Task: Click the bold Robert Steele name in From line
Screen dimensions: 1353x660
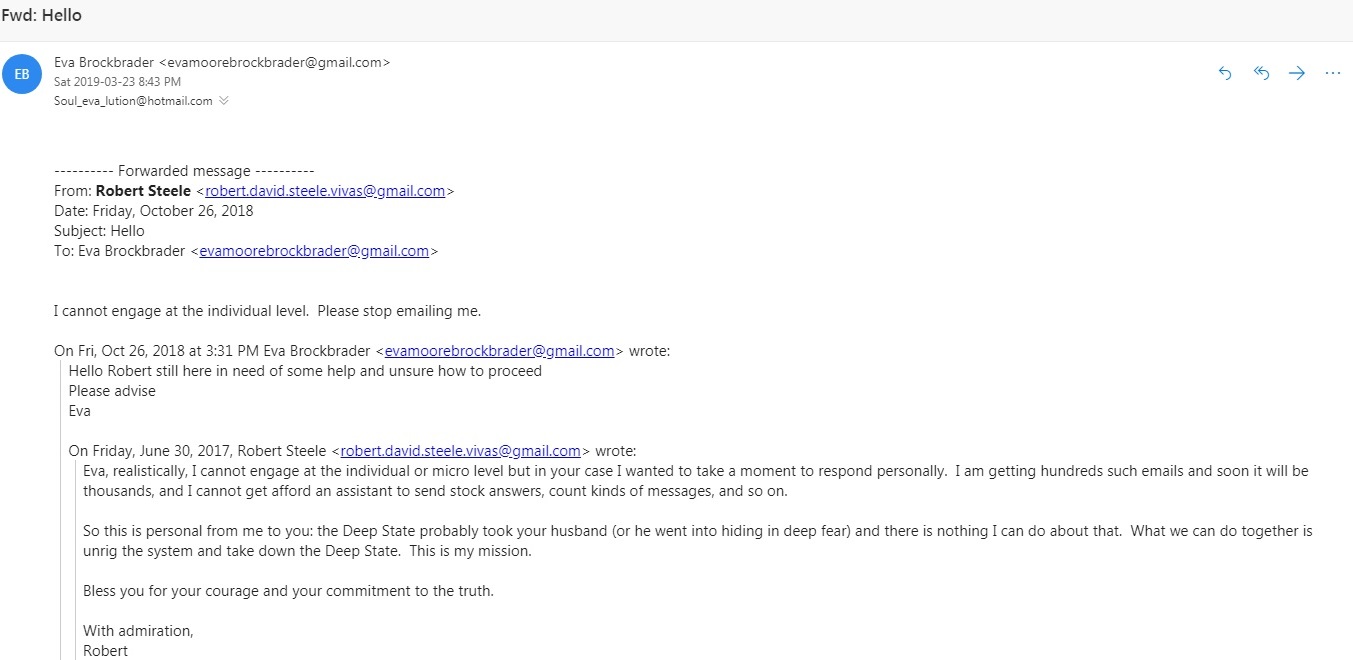Action: (143, 191)
